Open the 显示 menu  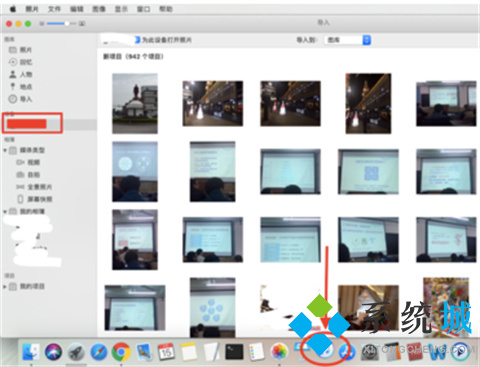pyautogui.click(x=121, y=9)
